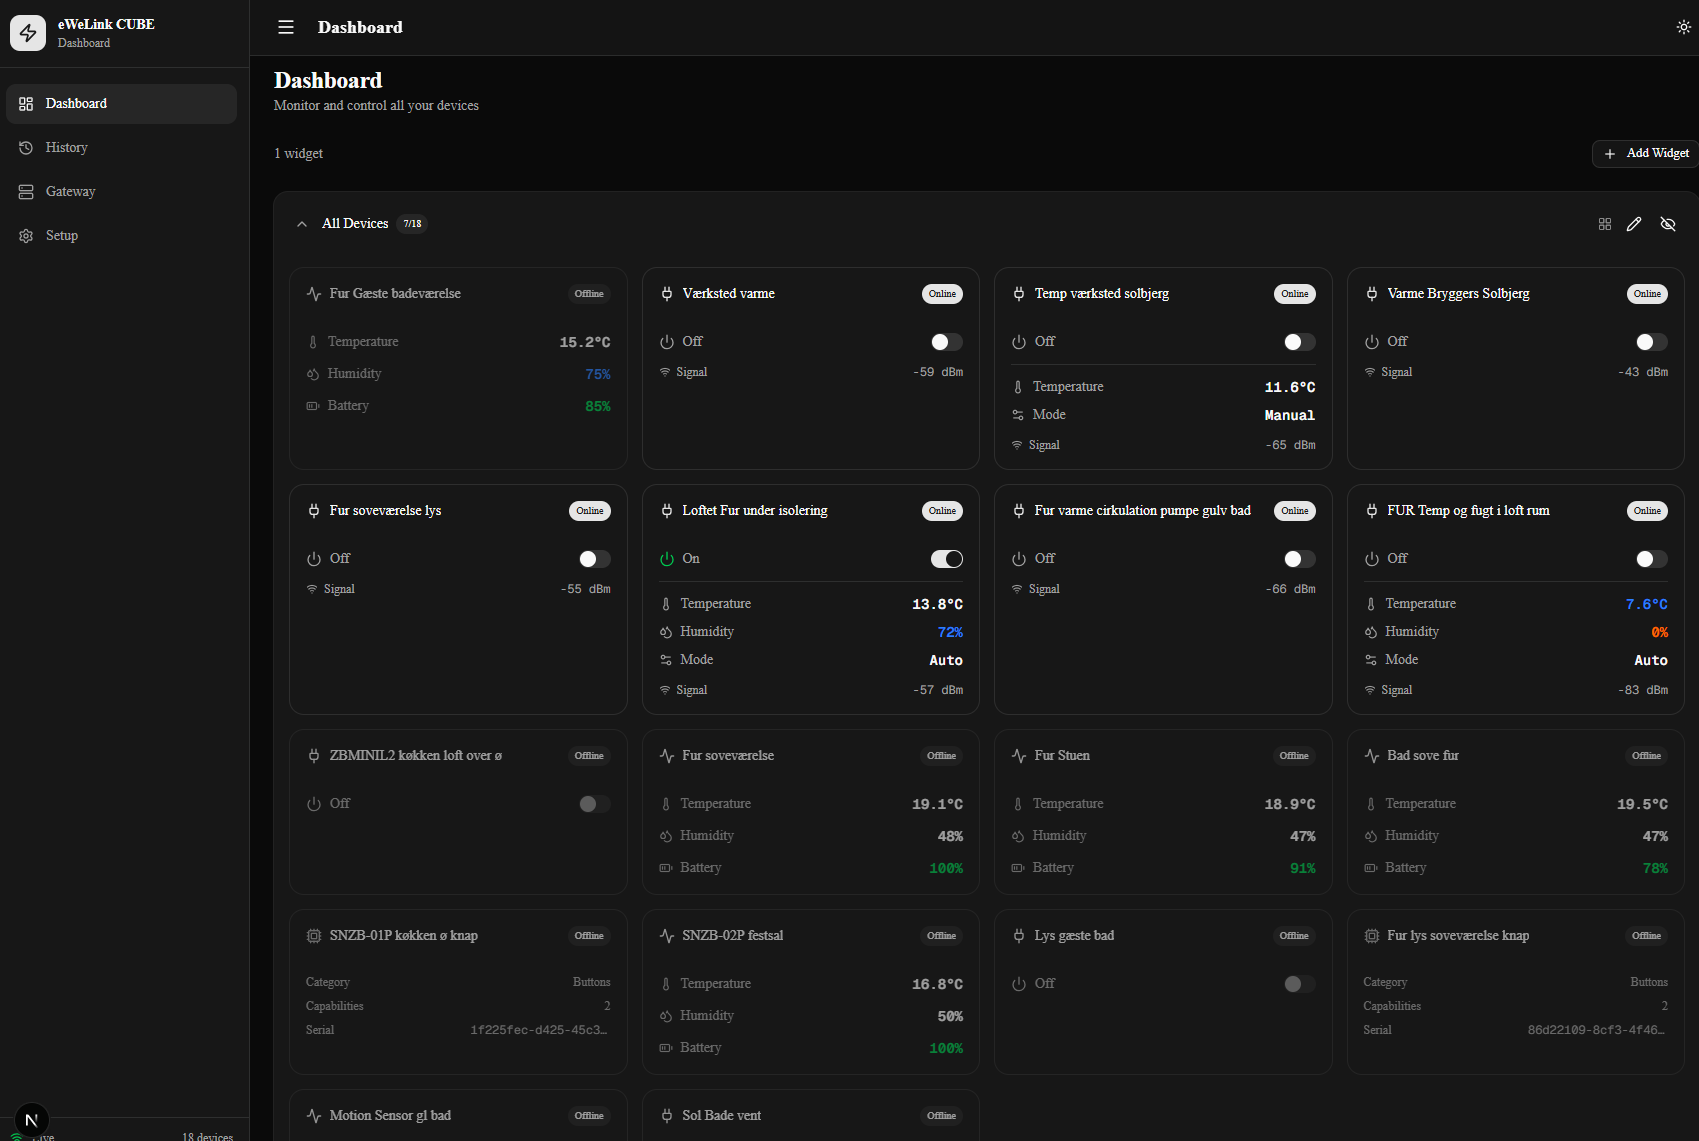Open the hamburger navigation menu
Image resolution: width=1699 pixels, height=1141 pixels.
pyautogui.click(x=286, y=27)
